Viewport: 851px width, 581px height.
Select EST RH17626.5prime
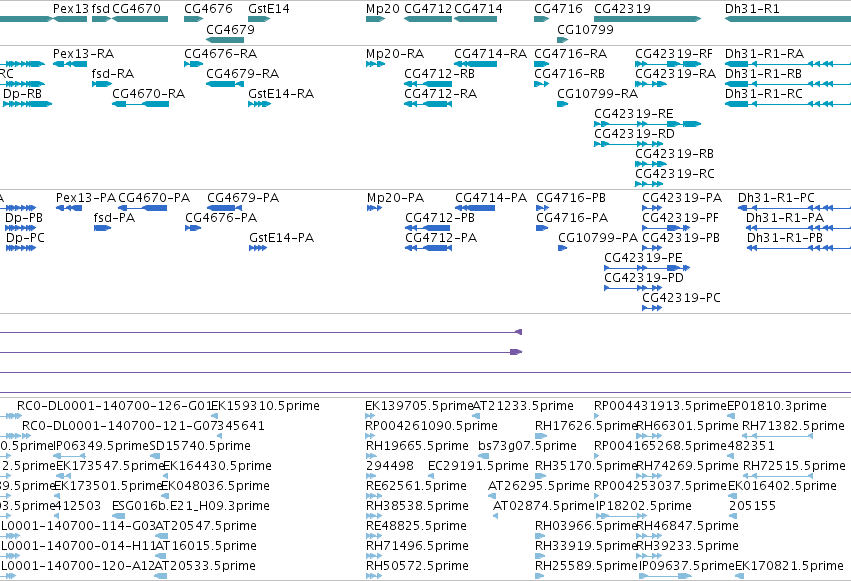[x=541, y=436]
